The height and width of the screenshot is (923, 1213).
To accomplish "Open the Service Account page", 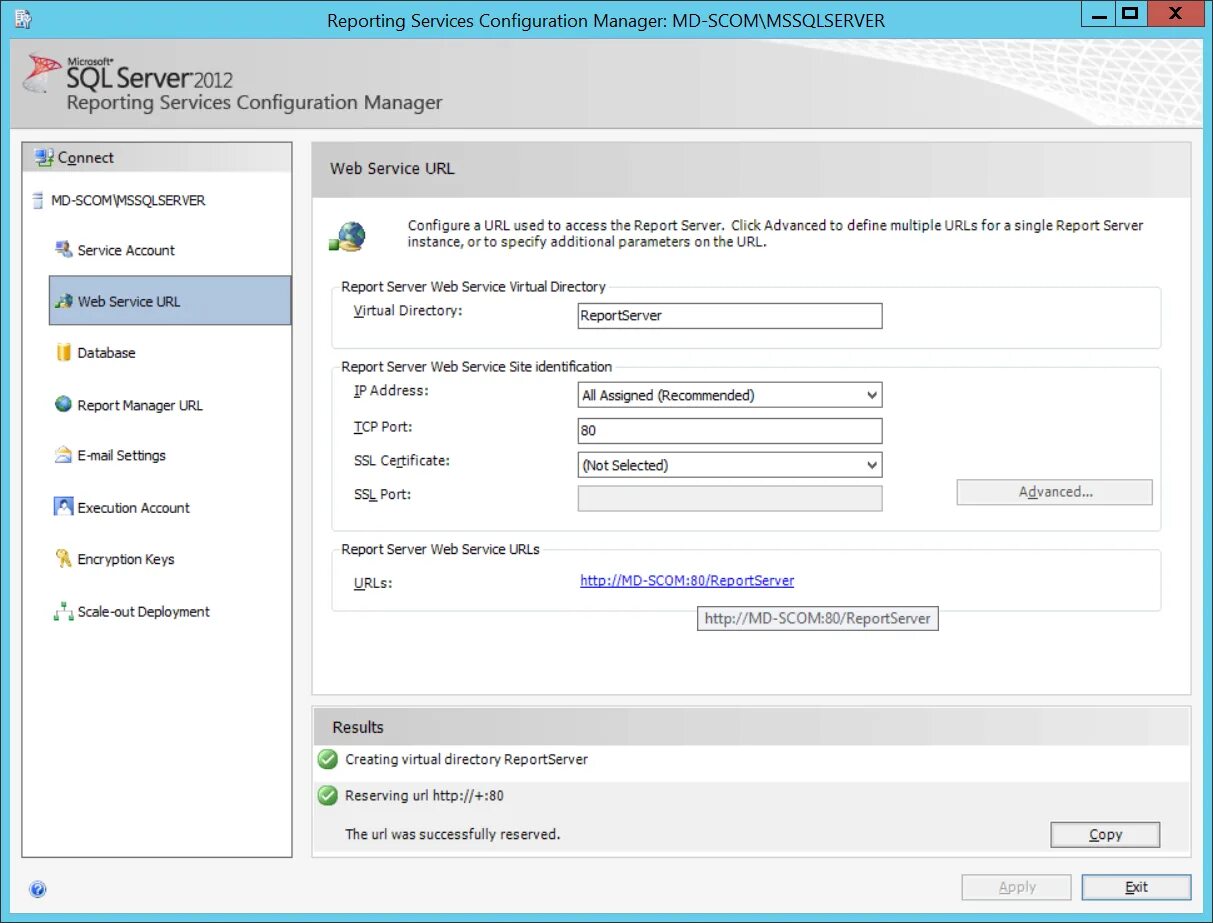I will [170, 250].
